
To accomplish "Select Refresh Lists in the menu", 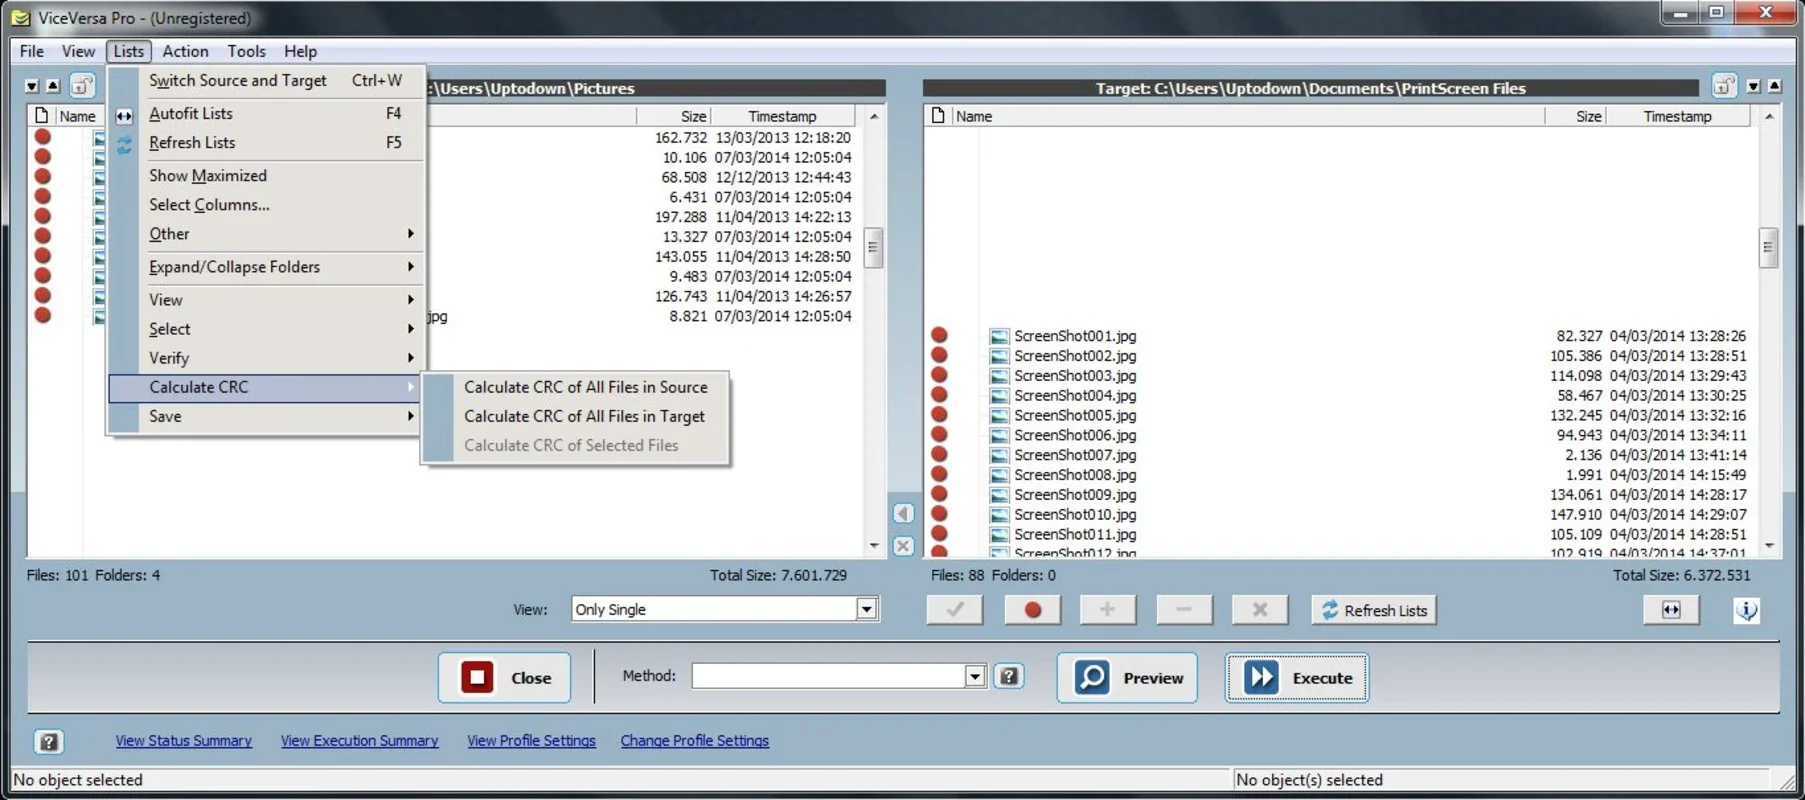I will point(266,143).
